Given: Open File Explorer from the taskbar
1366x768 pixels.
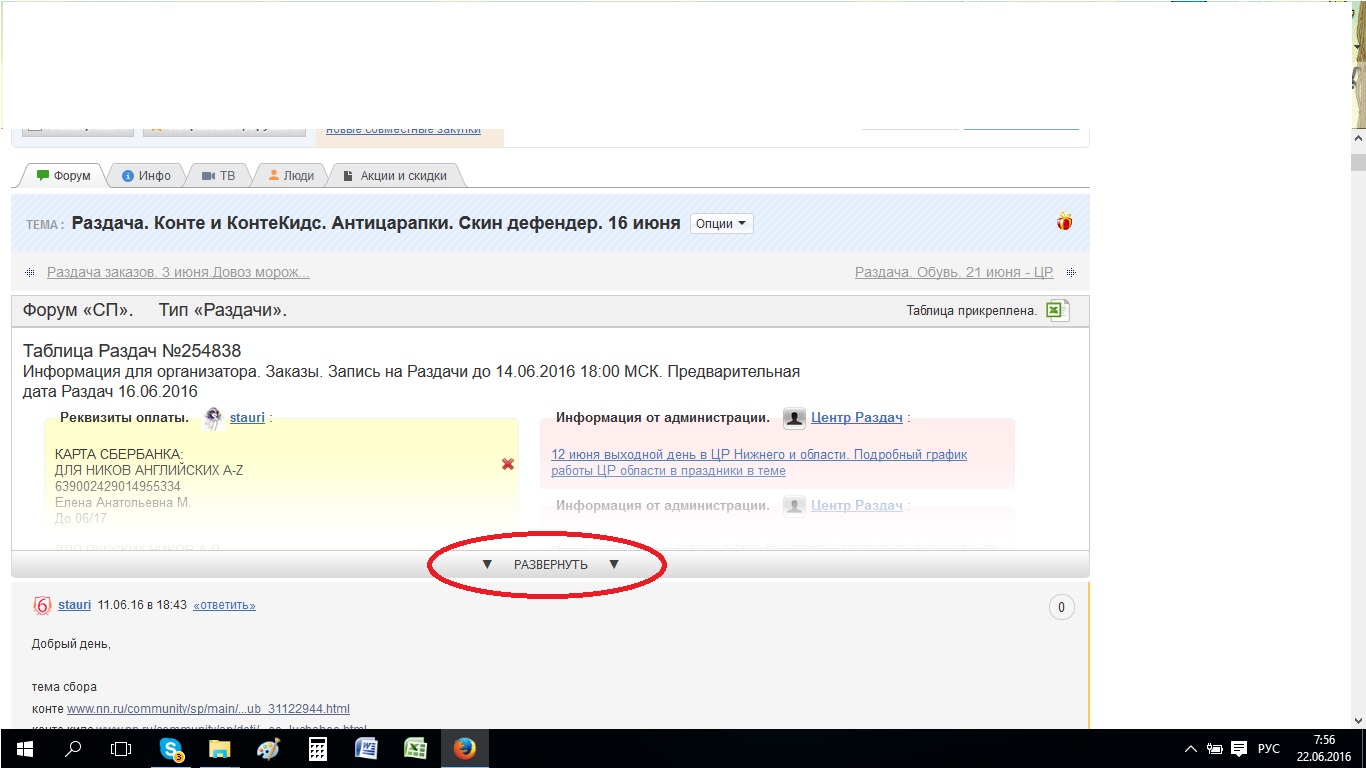Looking at the screenshot, I should (x=220, y=749).
